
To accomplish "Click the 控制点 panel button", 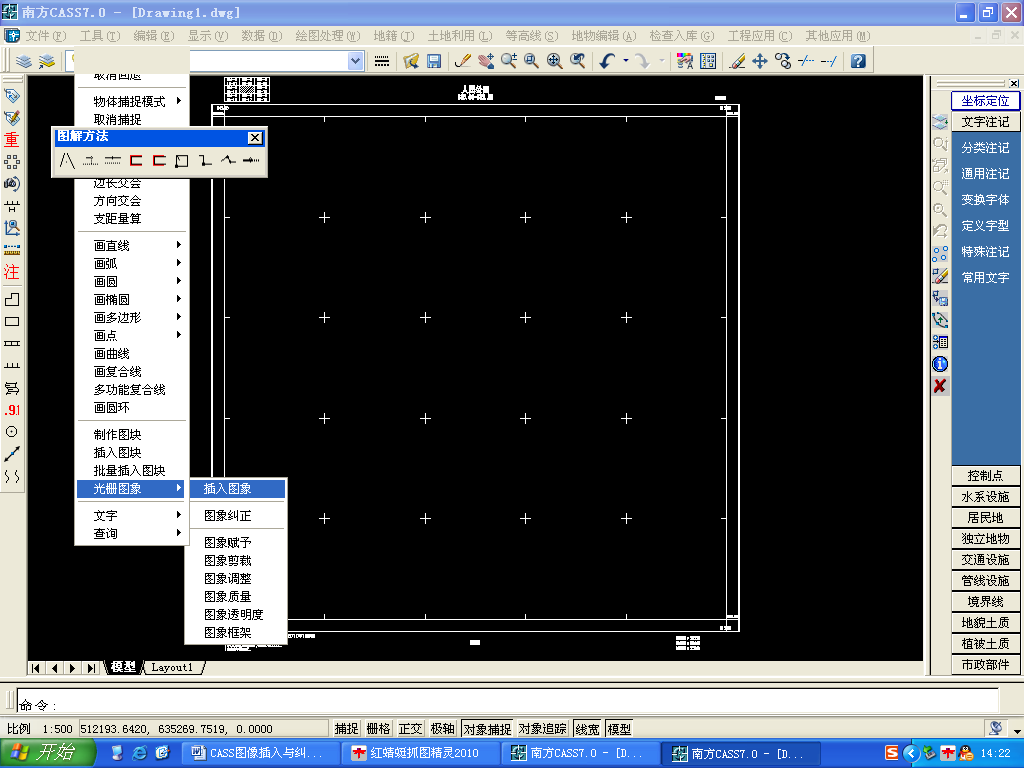I will point(985,476).
